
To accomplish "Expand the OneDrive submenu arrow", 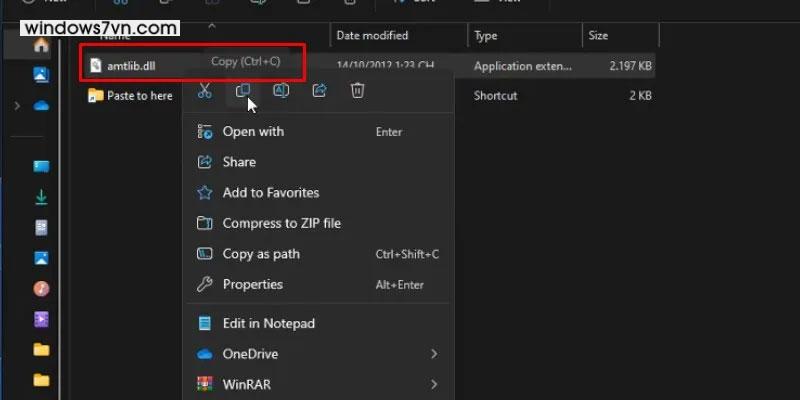I will click(434, 354).
